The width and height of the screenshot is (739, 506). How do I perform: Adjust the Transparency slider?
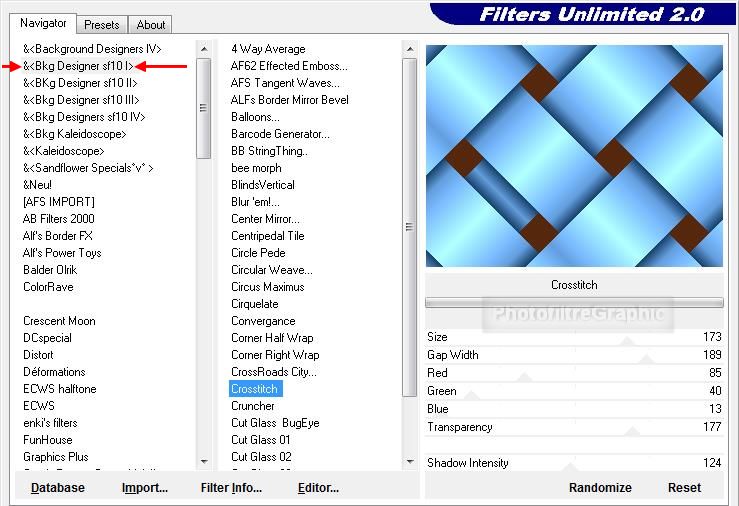(574, 427)
